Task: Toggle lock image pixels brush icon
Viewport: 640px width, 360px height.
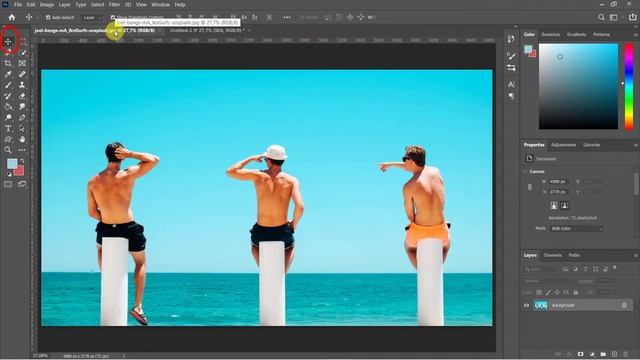Action: pyautogui.click(x=548, y=292)
